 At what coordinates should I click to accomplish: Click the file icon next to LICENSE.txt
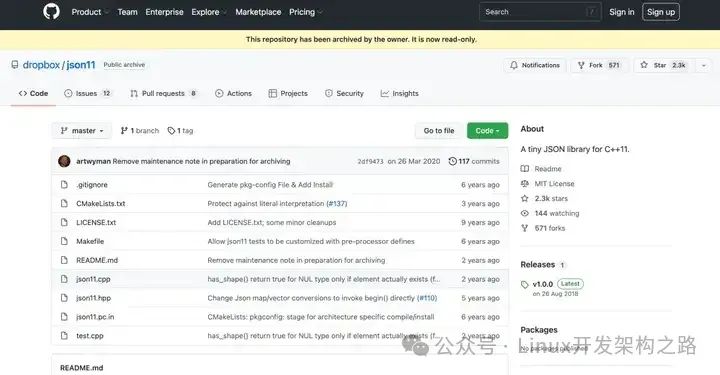point(64,222)
